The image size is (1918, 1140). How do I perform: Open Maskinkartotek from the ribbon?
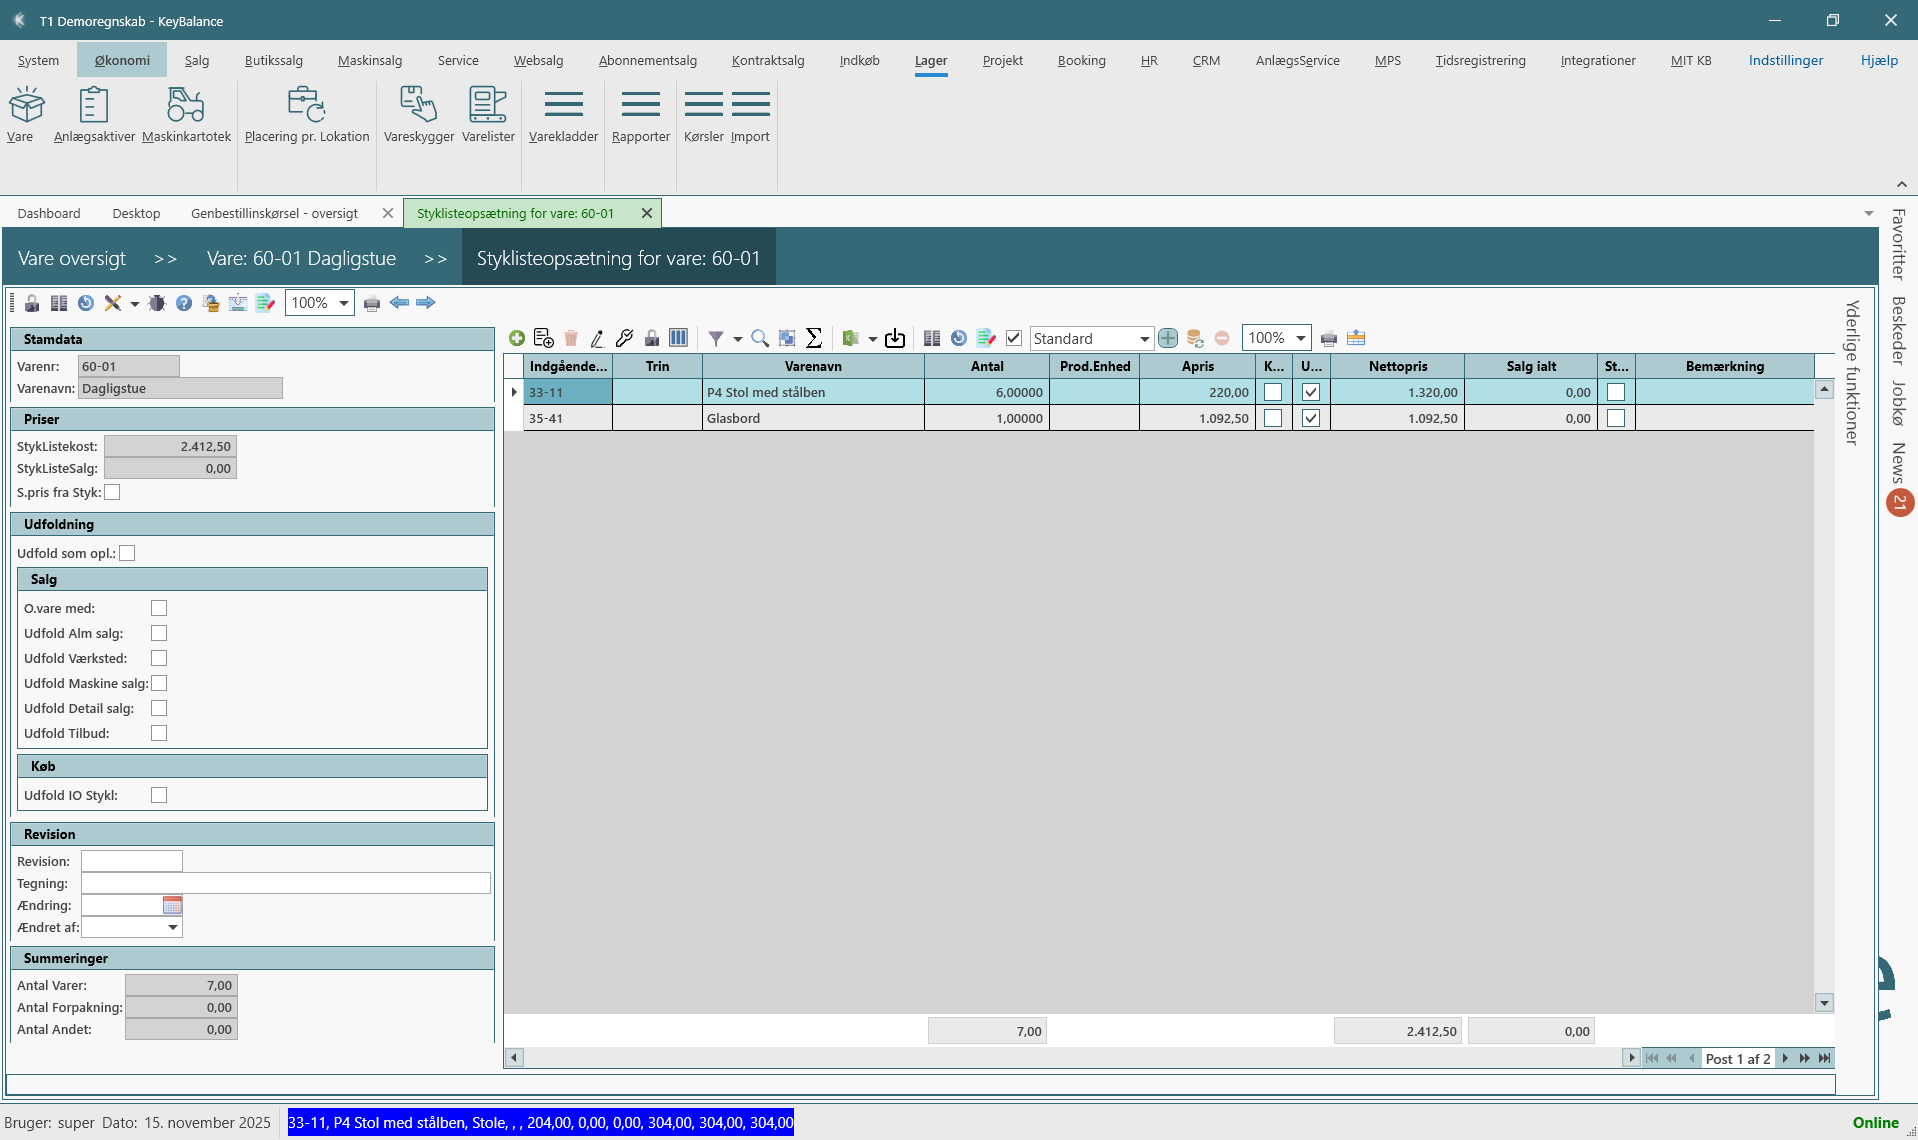click(186, 114)
